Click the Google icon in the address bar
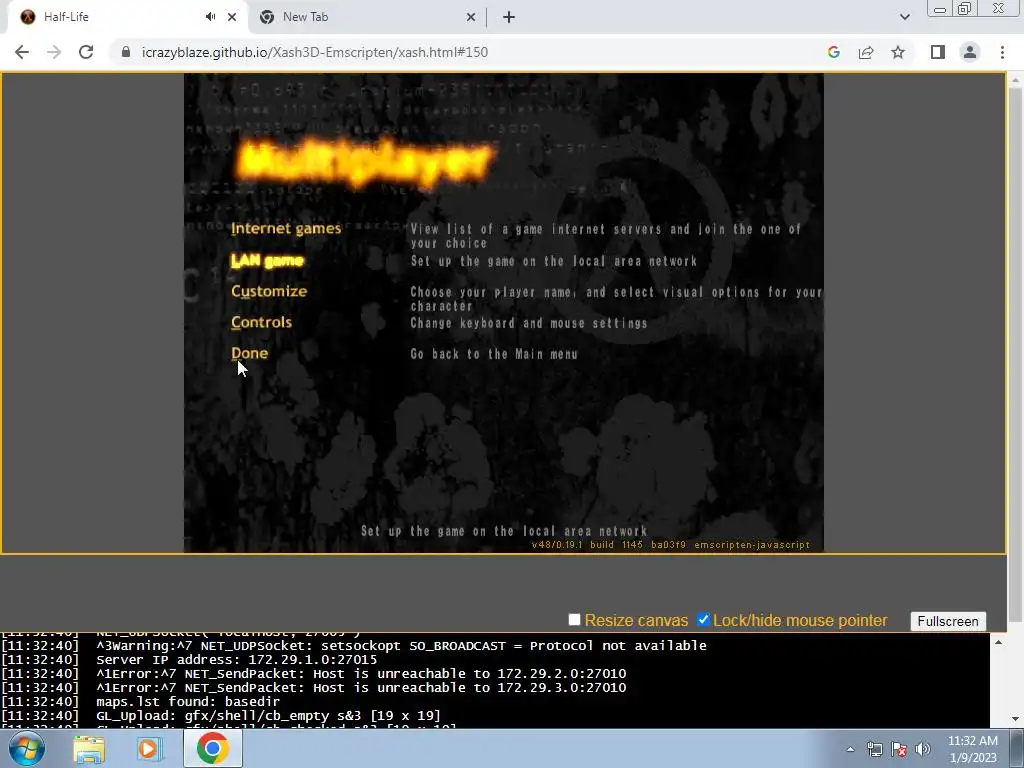Viewport: 1024px width, 768px height. 833,52
